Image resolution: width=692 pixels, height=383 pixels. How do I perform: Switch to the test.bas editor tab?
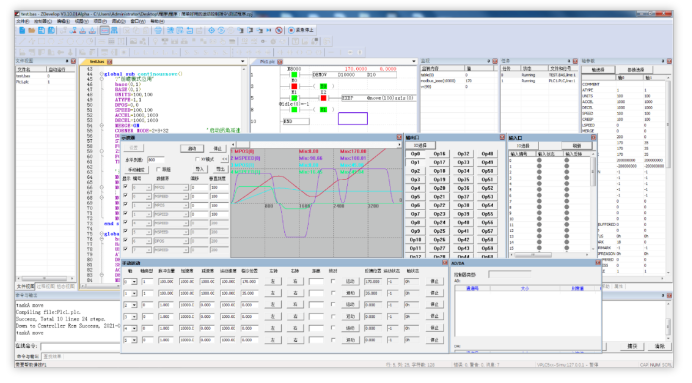click(97, 62)
